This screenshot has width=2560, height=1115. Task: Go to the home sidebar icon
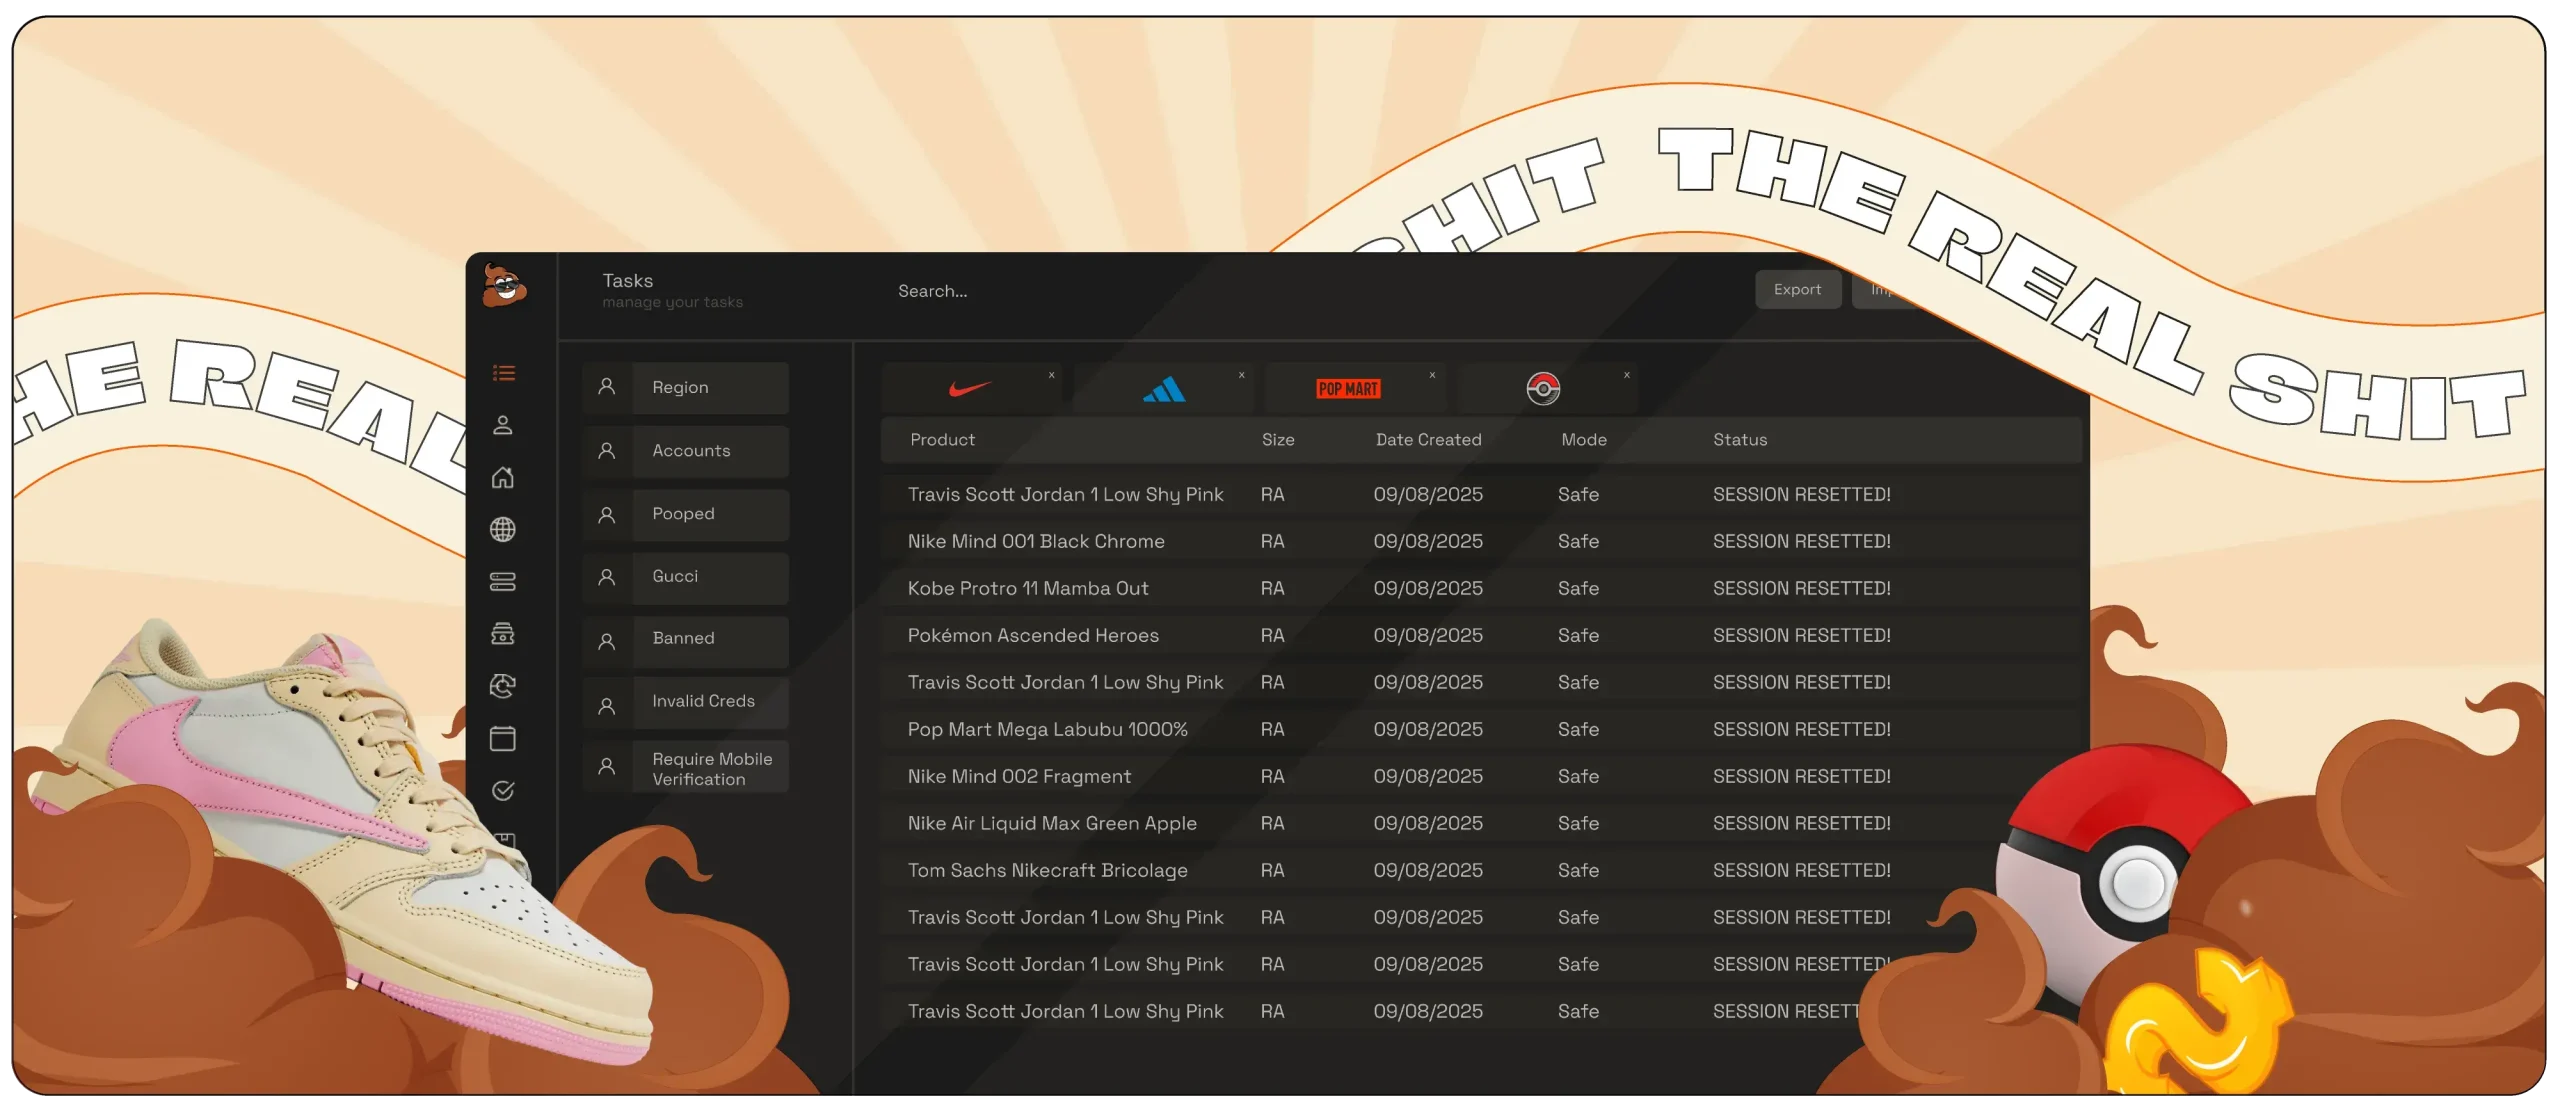503,477
